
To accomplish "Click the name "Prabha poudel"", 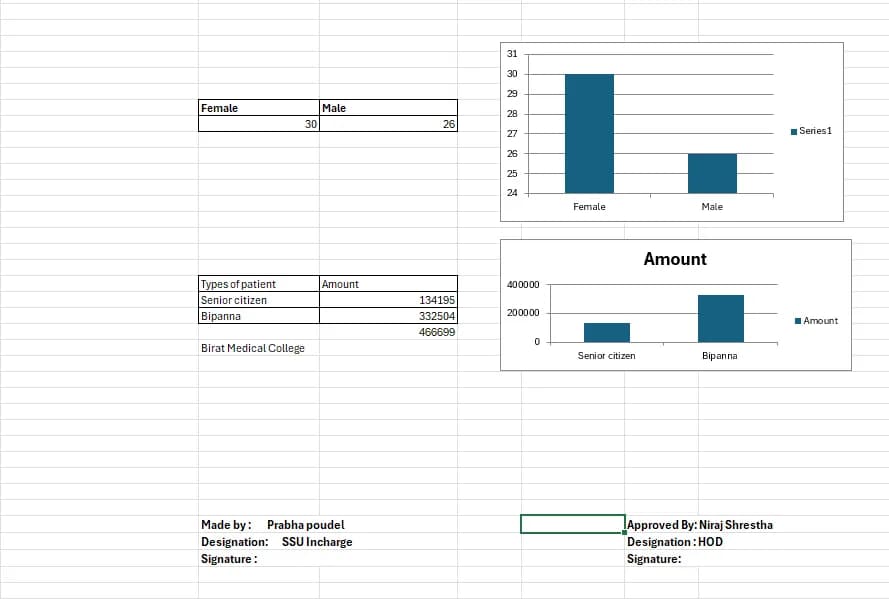I will [306, 525].
